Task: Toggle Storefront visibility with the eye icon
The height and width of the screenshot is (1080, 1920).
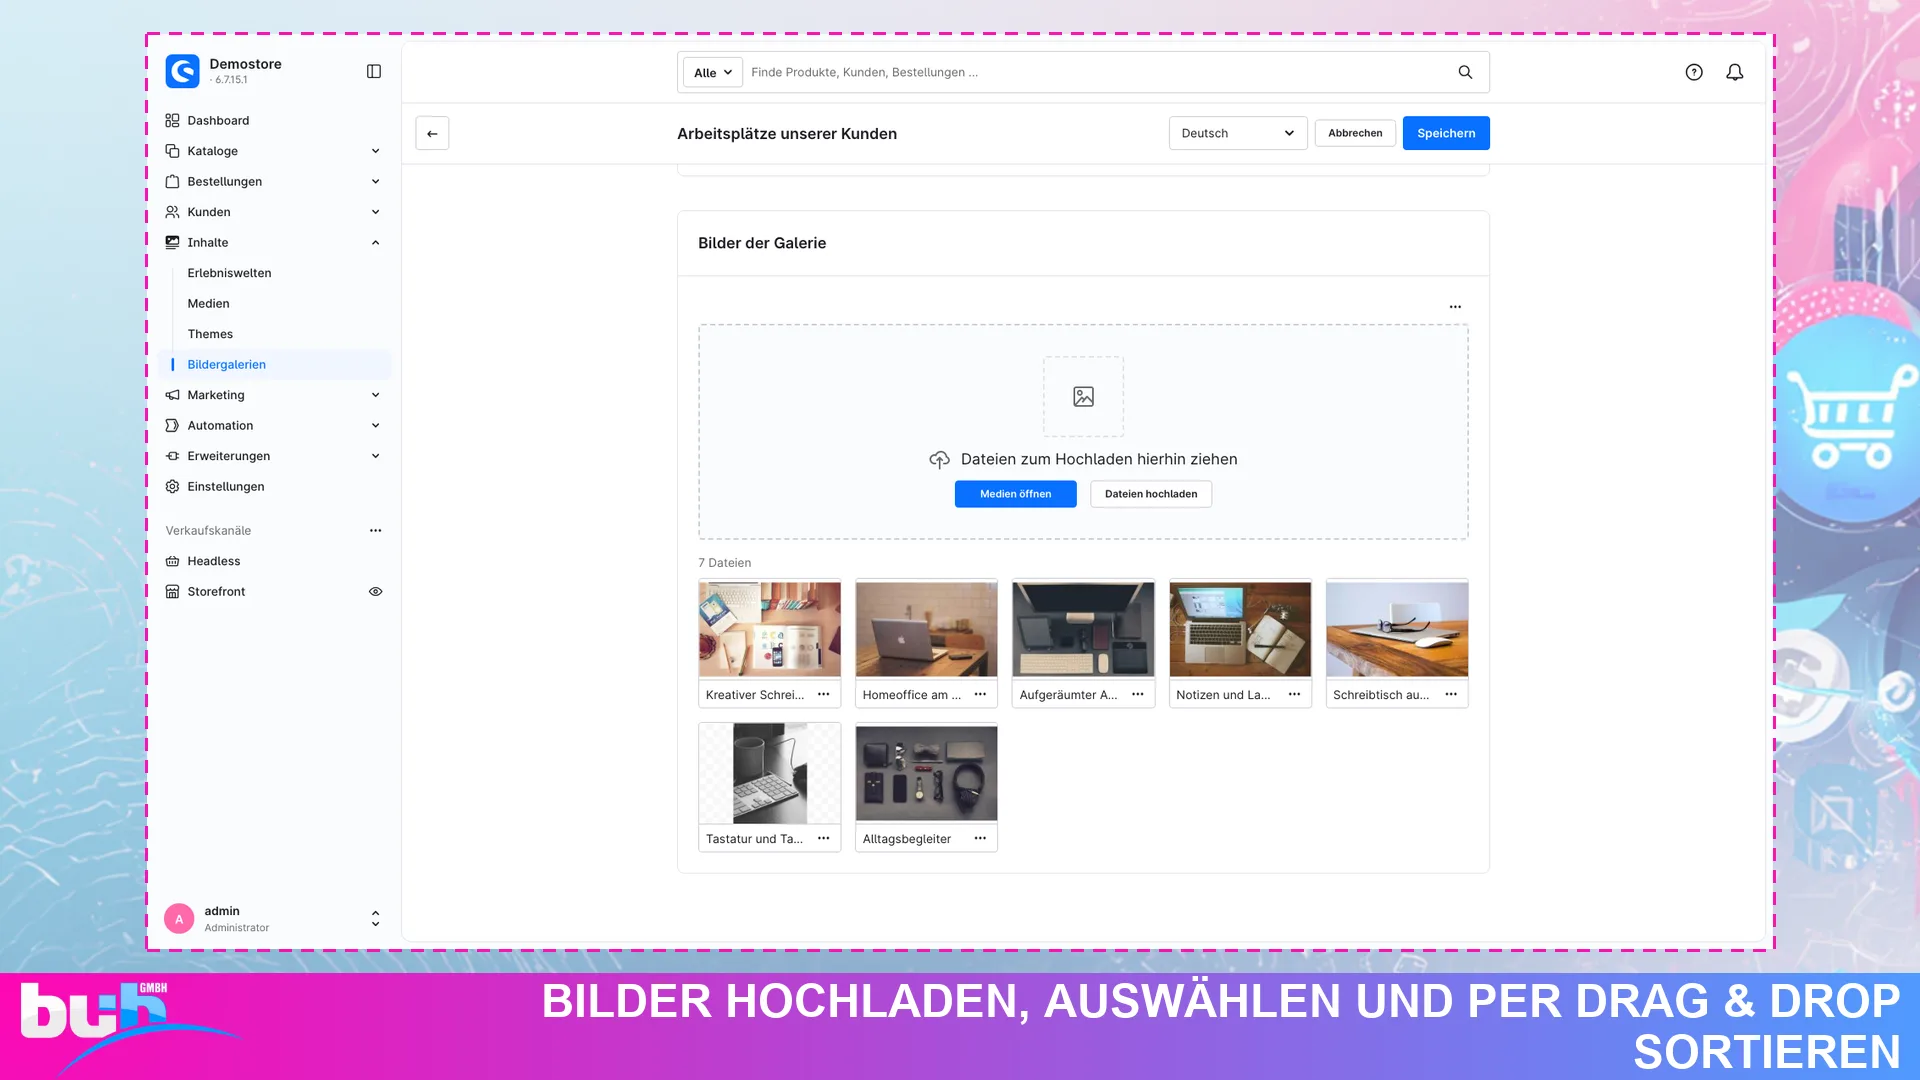Action: (375, 592)
